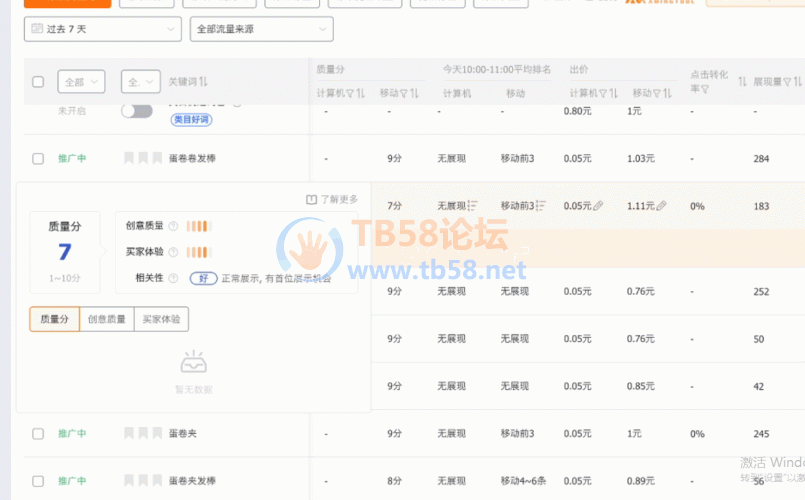Tick the select-all checkbox in table header
The image size is (805, 500).
[38, 81]
